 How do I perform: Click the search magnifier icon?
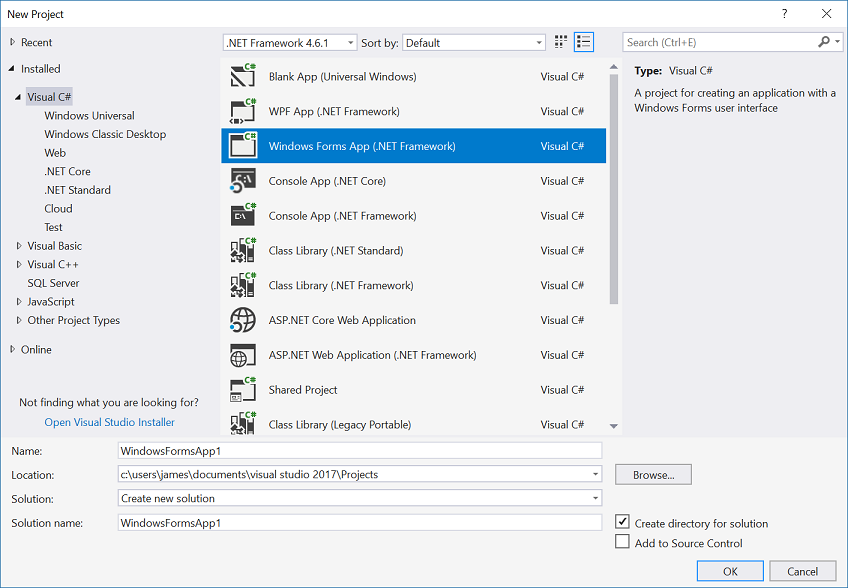pyautogui.click(x=824, y=42)
